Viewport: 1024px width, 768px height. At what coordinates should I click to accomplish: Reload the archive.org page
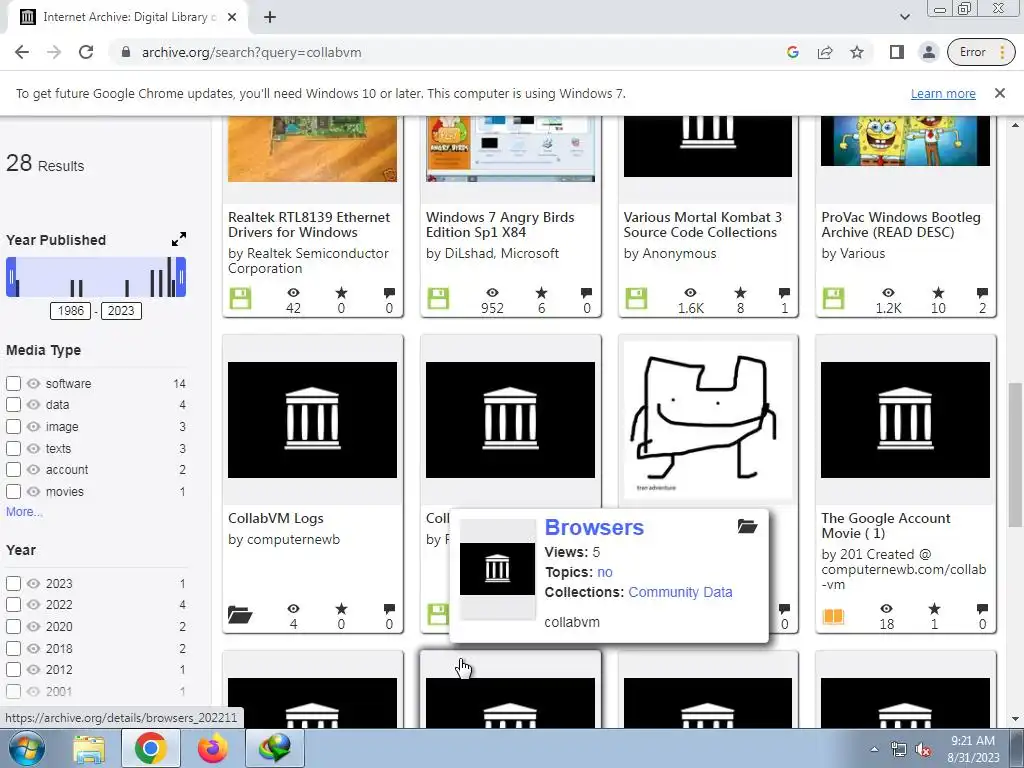coord(86,52)
